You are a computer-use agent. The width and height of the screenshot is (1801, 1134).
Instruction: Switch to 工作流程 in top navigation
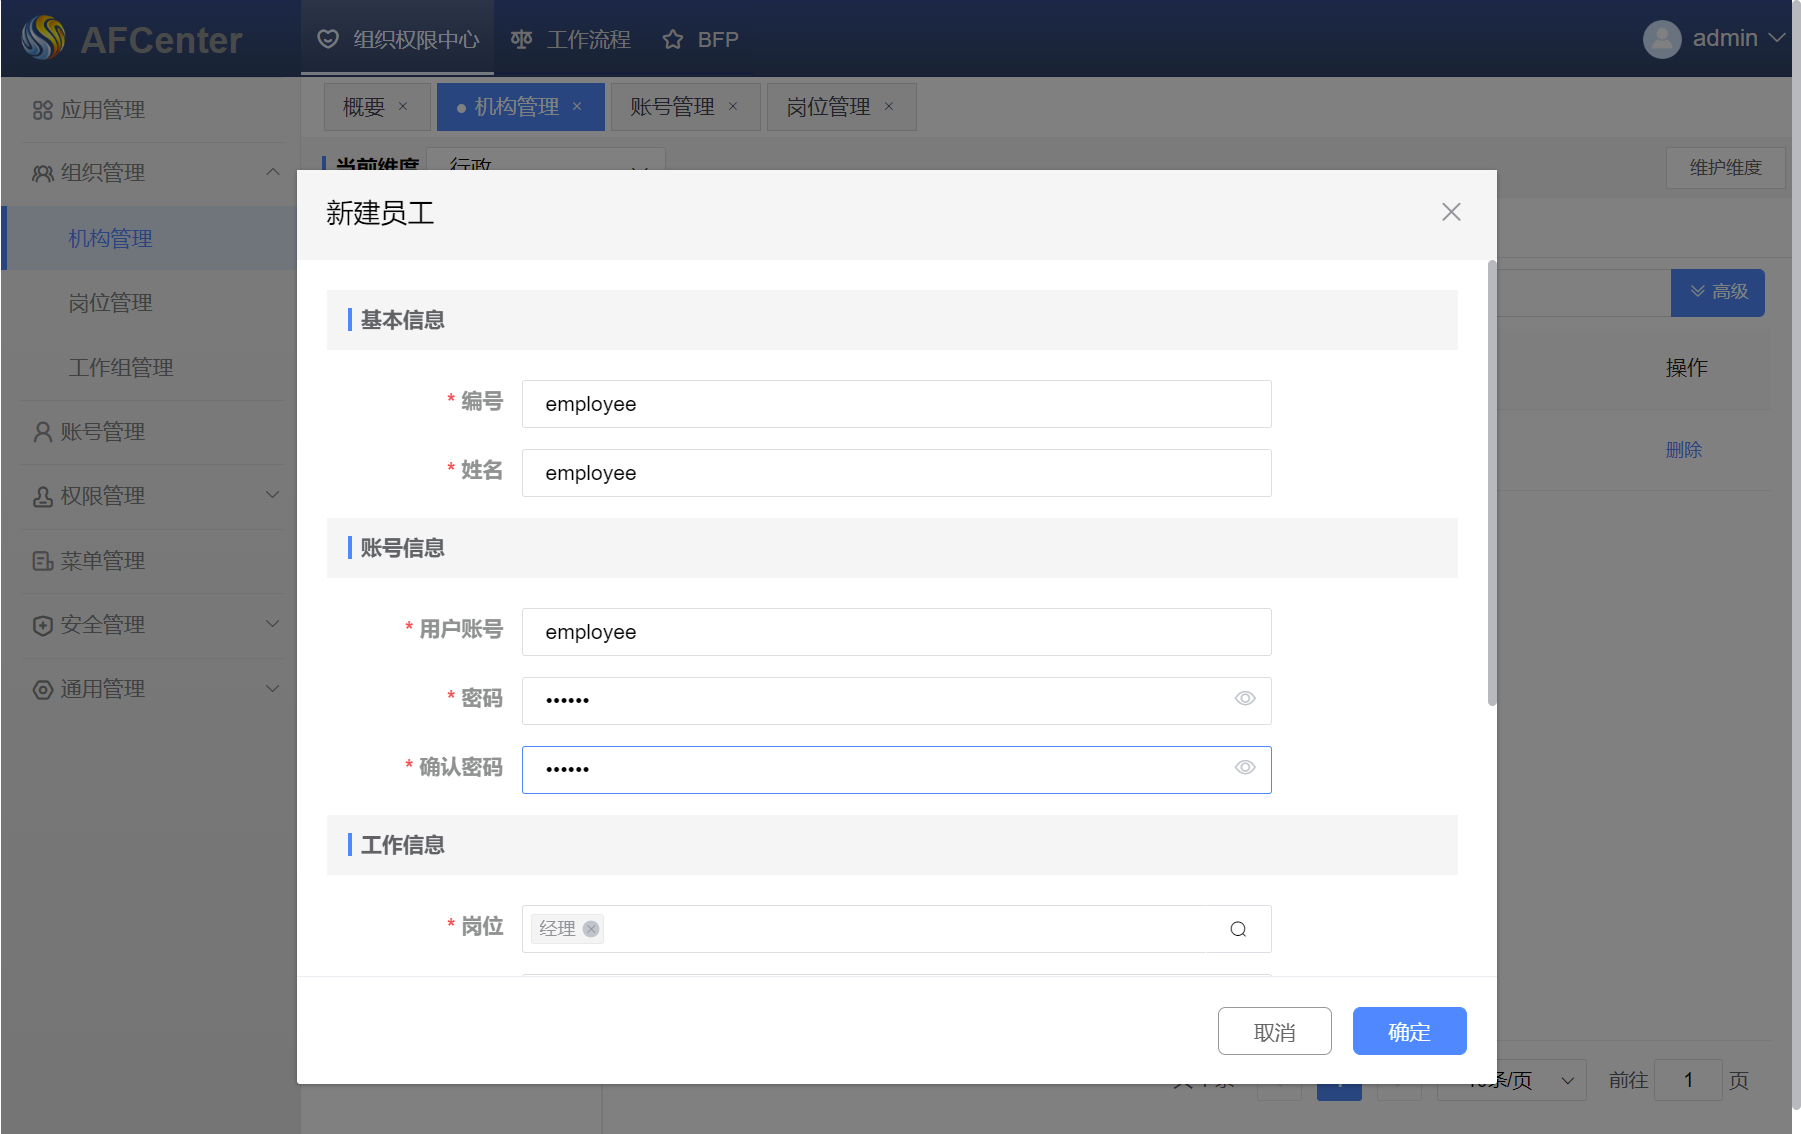571,40
